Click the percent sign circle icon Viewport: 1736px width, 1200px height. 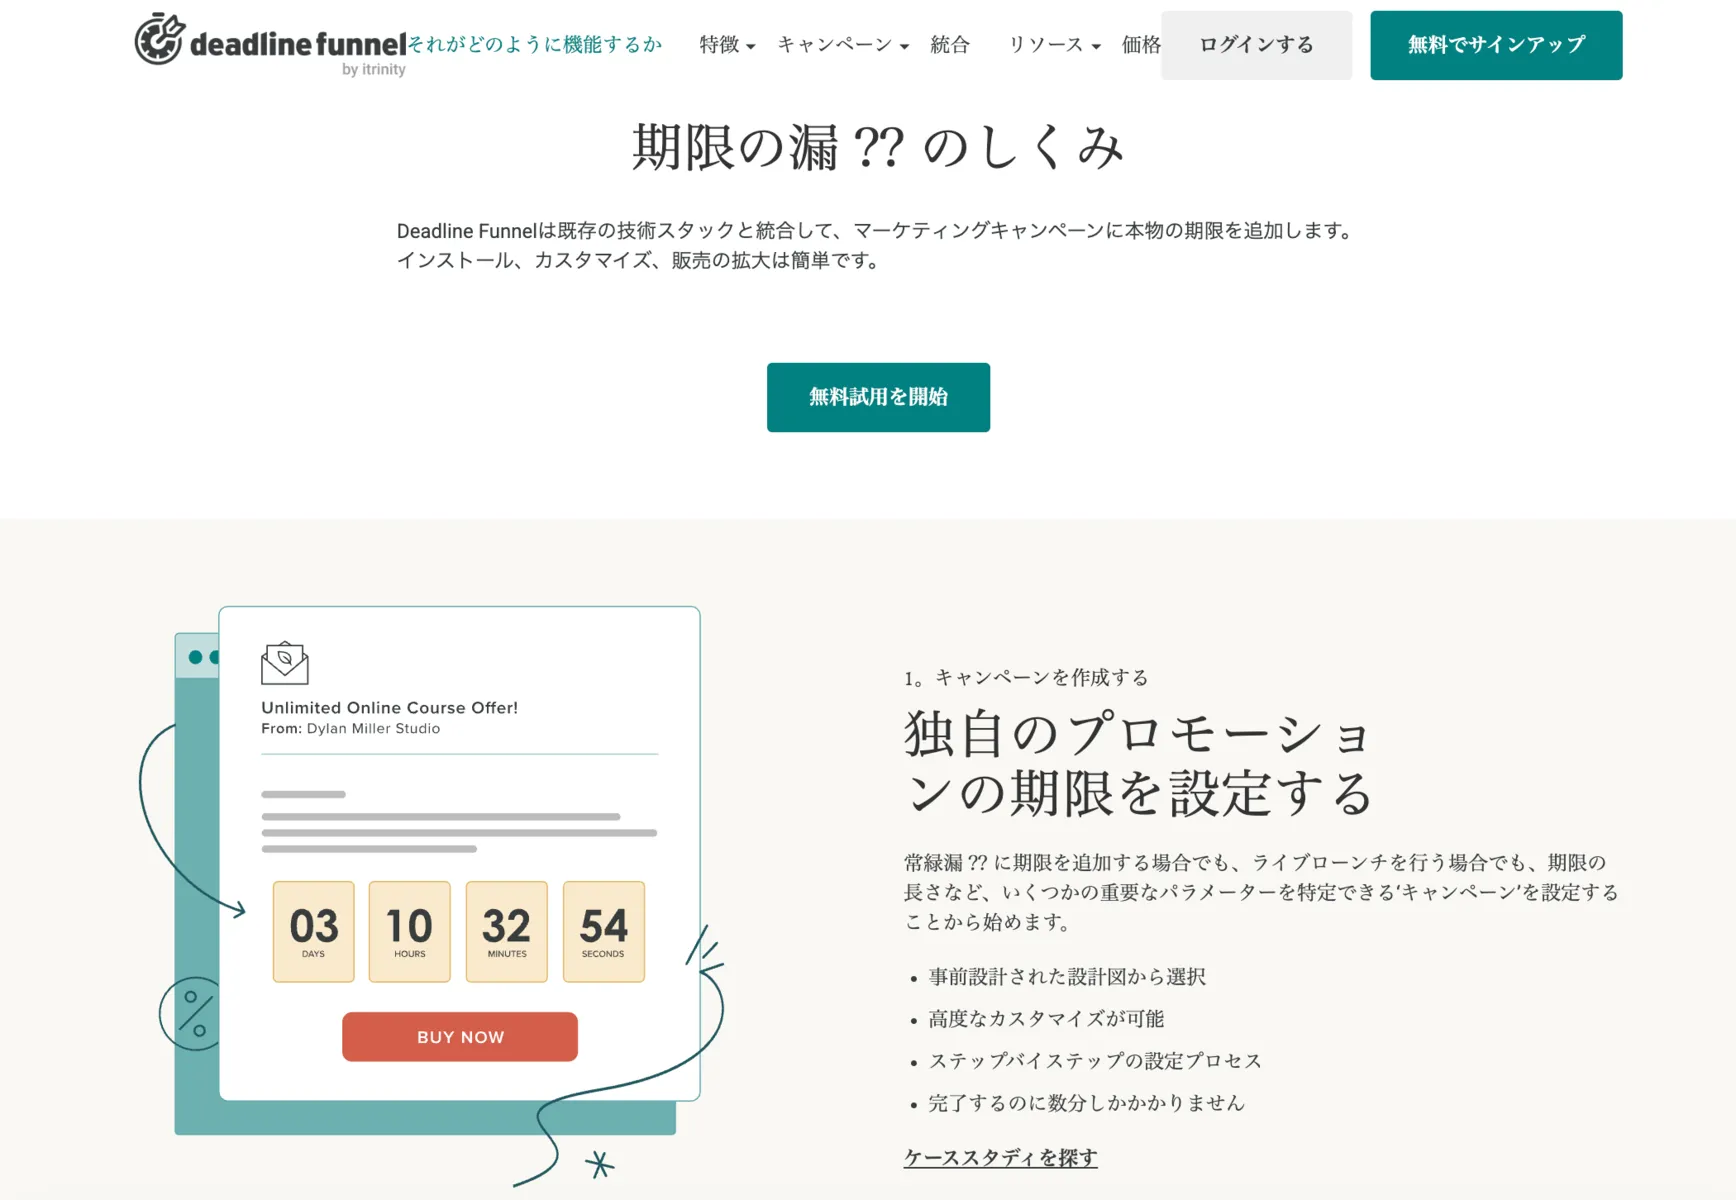click(193, 1013)
